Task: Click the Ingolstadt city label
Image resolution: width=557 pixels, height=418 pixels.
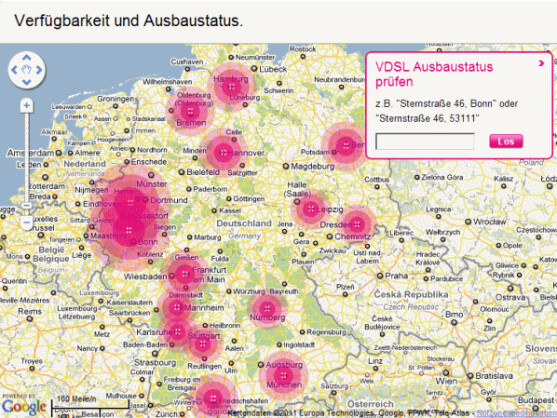Action: (x=299, y=344)
